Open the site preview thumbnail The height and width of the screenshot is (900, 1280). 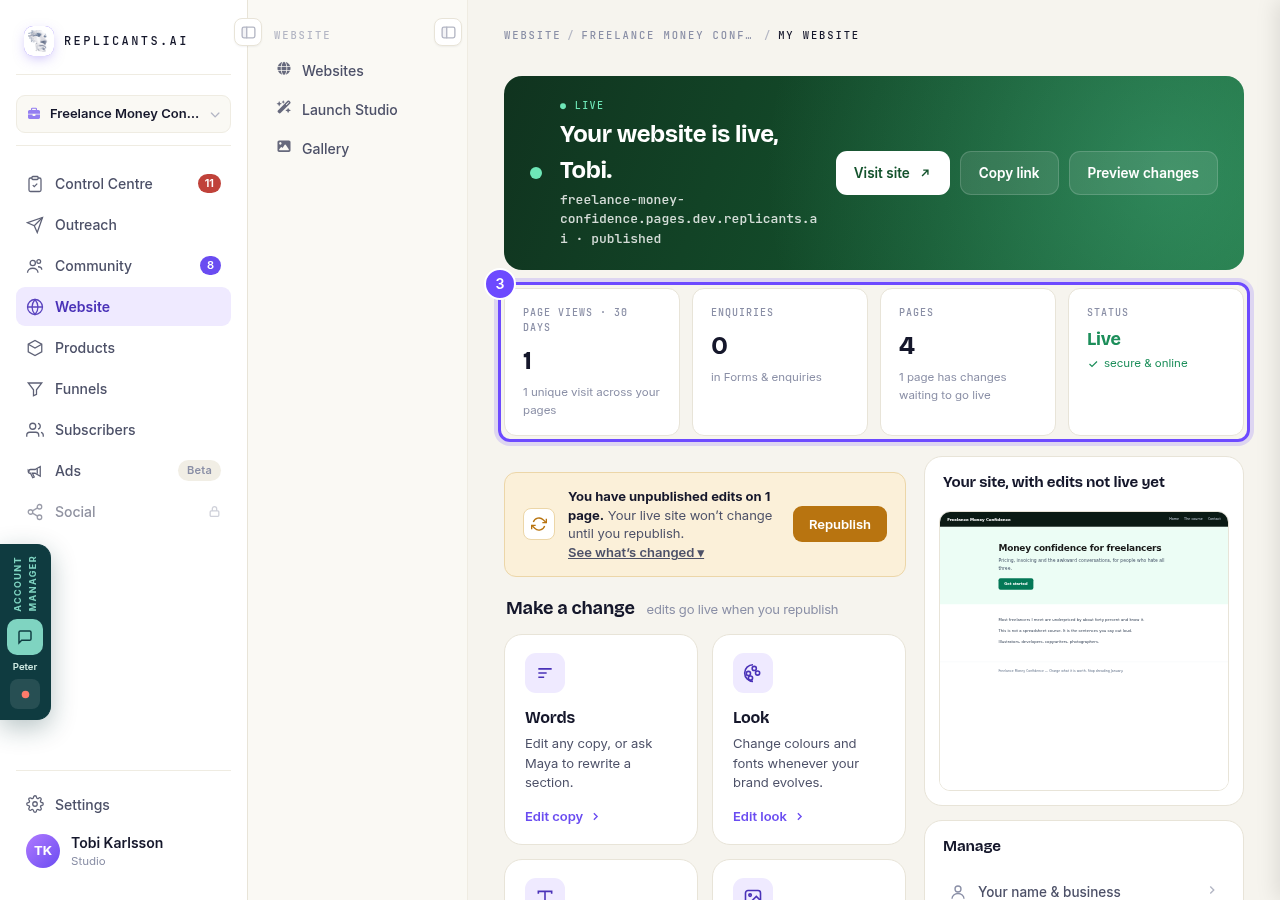(x=1084, y=651)
